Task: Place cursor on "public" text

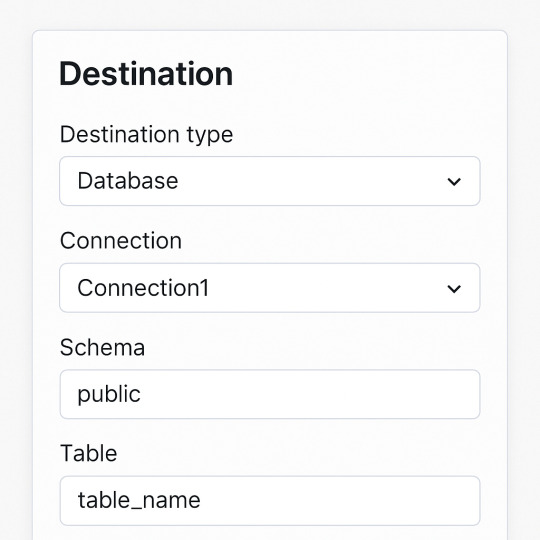Action: (x=109, y=394)
